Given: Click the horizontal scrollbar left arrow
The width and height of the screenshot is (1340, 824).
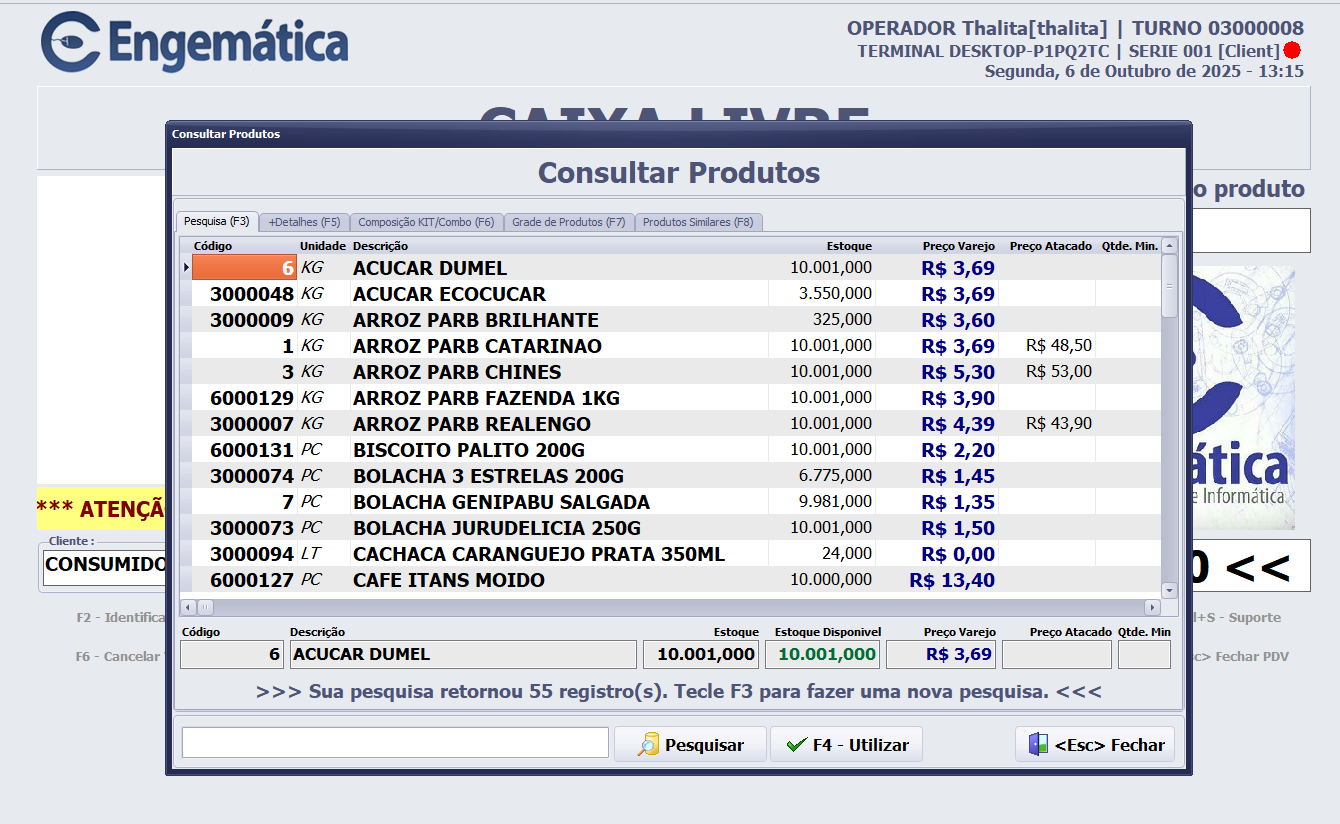Looking at the screenshot, I should pyautogui.click(x=188, y=607).
